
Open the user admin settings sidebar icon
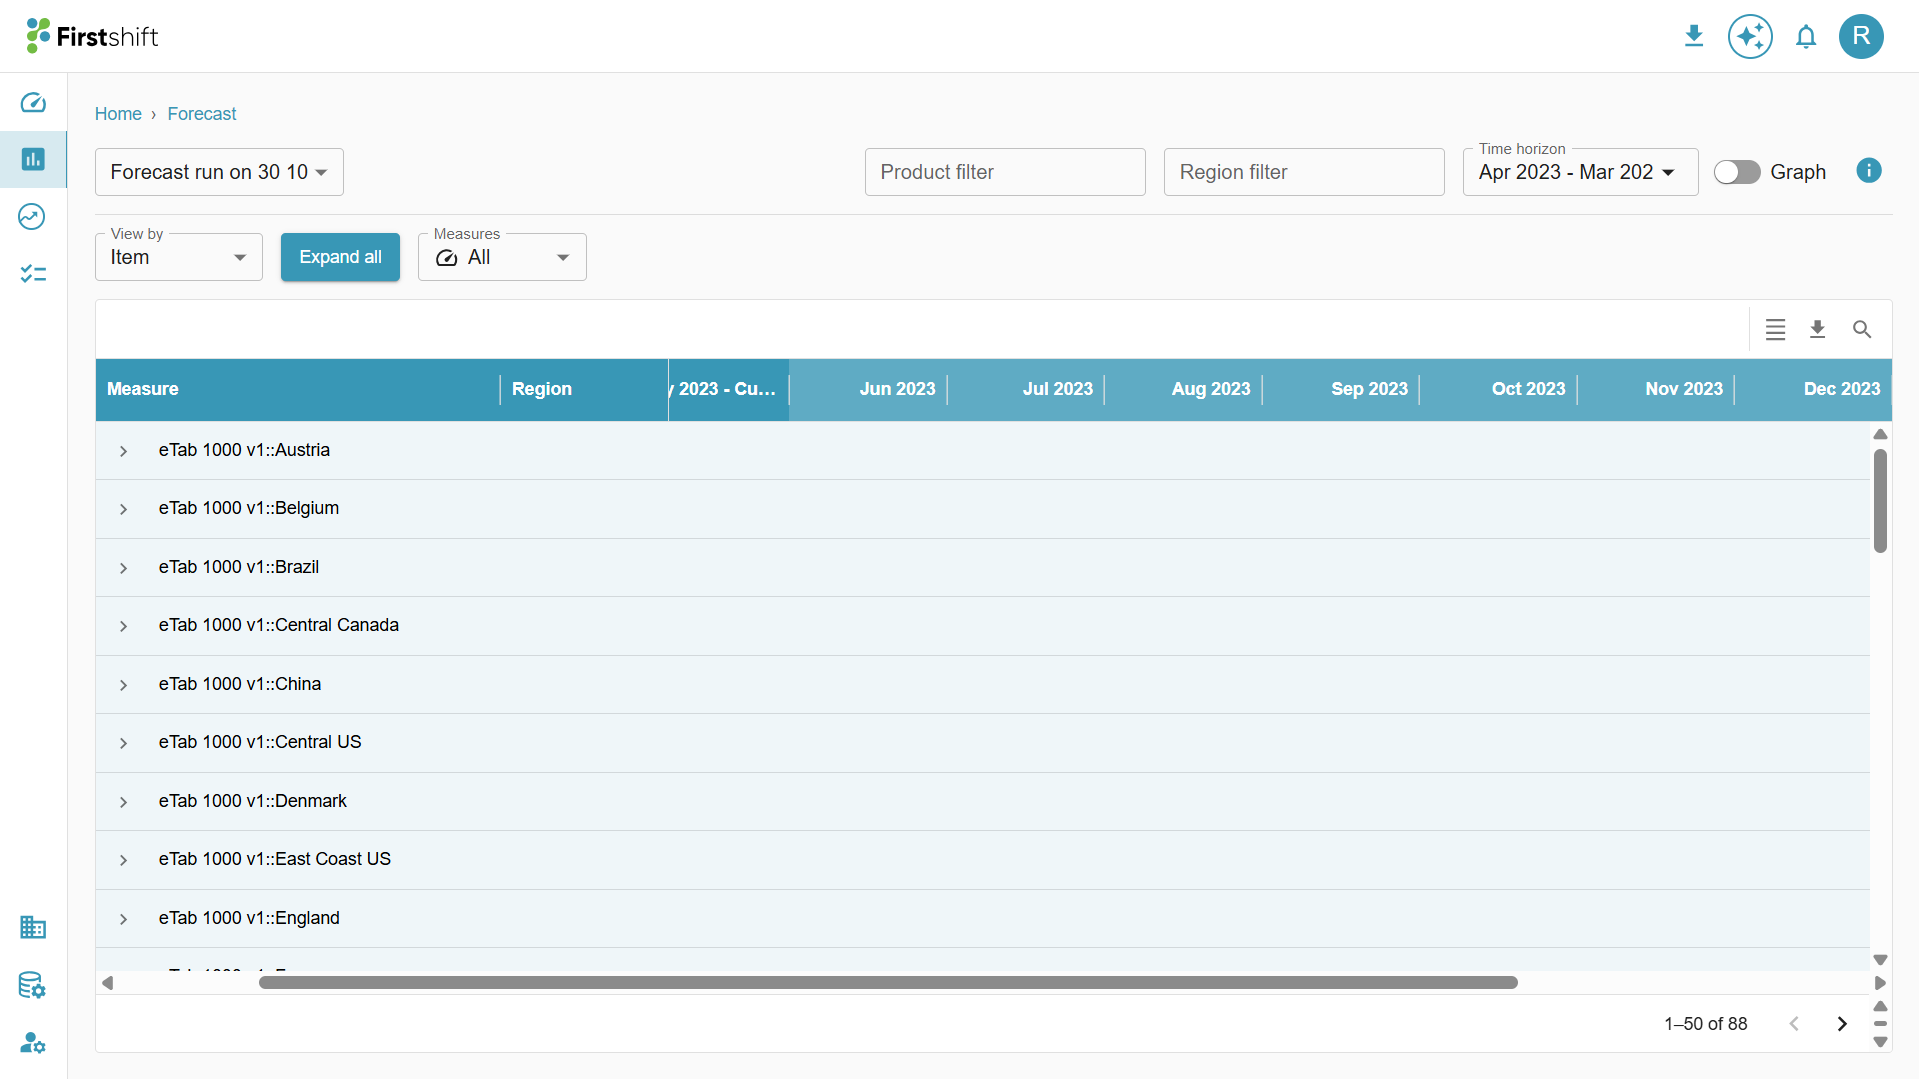click(33, 1042)
